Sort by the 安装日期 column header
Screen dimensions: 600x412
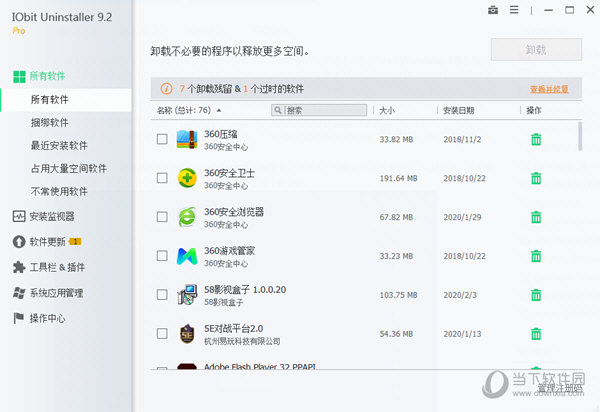point(458,111)
